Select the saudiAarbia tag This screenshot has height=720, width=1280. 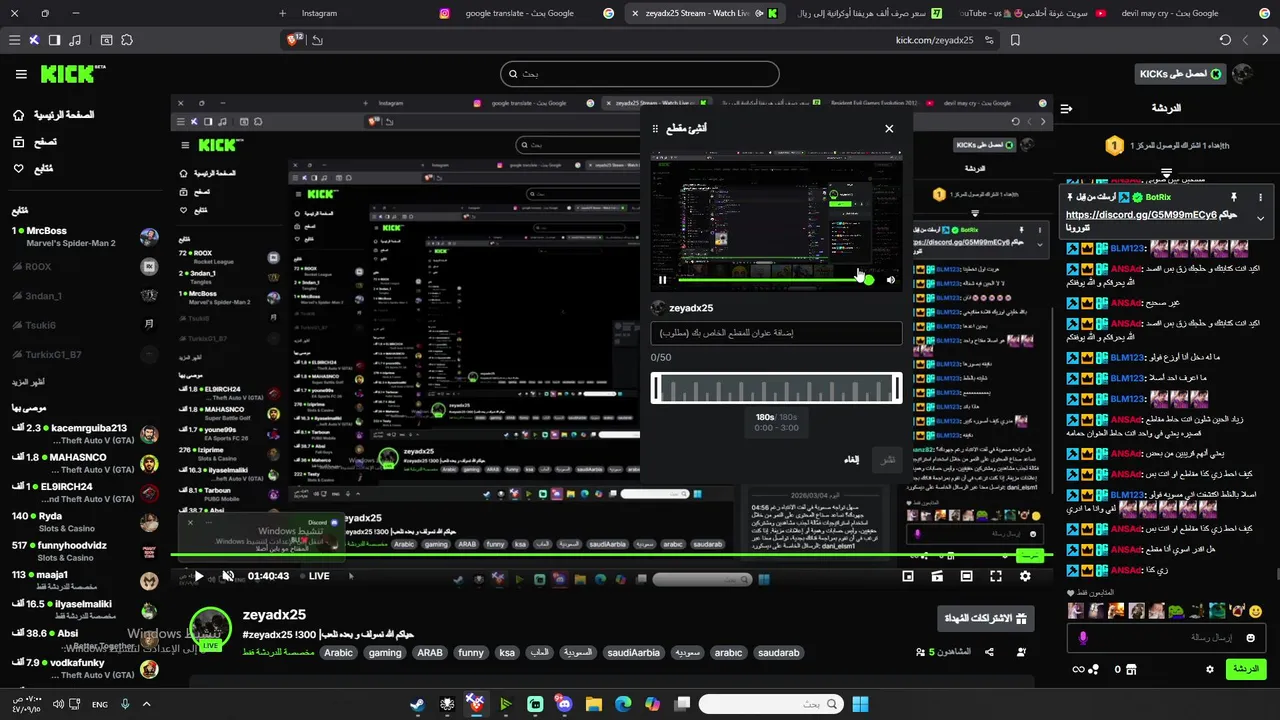[634, 653]
